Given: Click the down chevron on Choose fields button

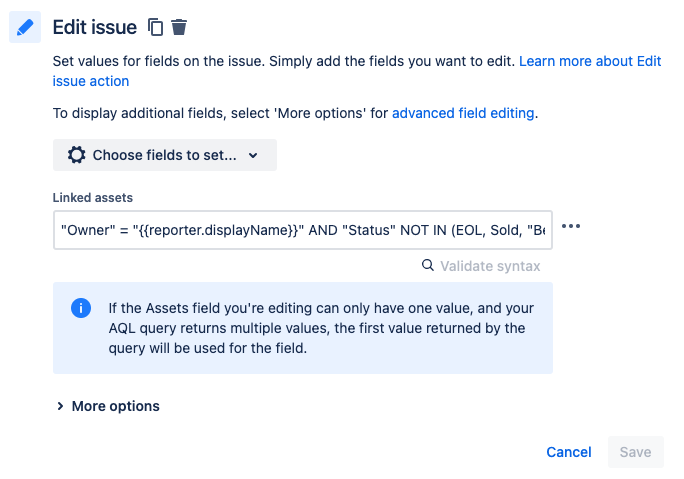Looking at the screenshot, I should (x=253, y=155).
